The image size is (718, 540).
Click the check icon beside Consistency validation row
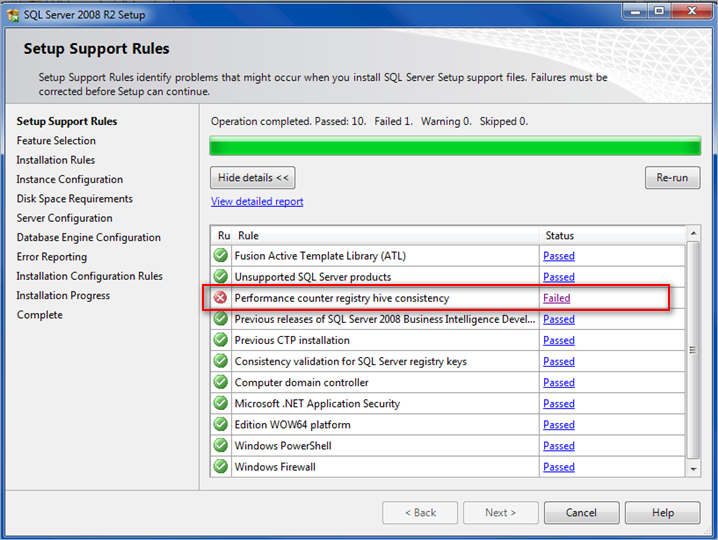point(221,360)
